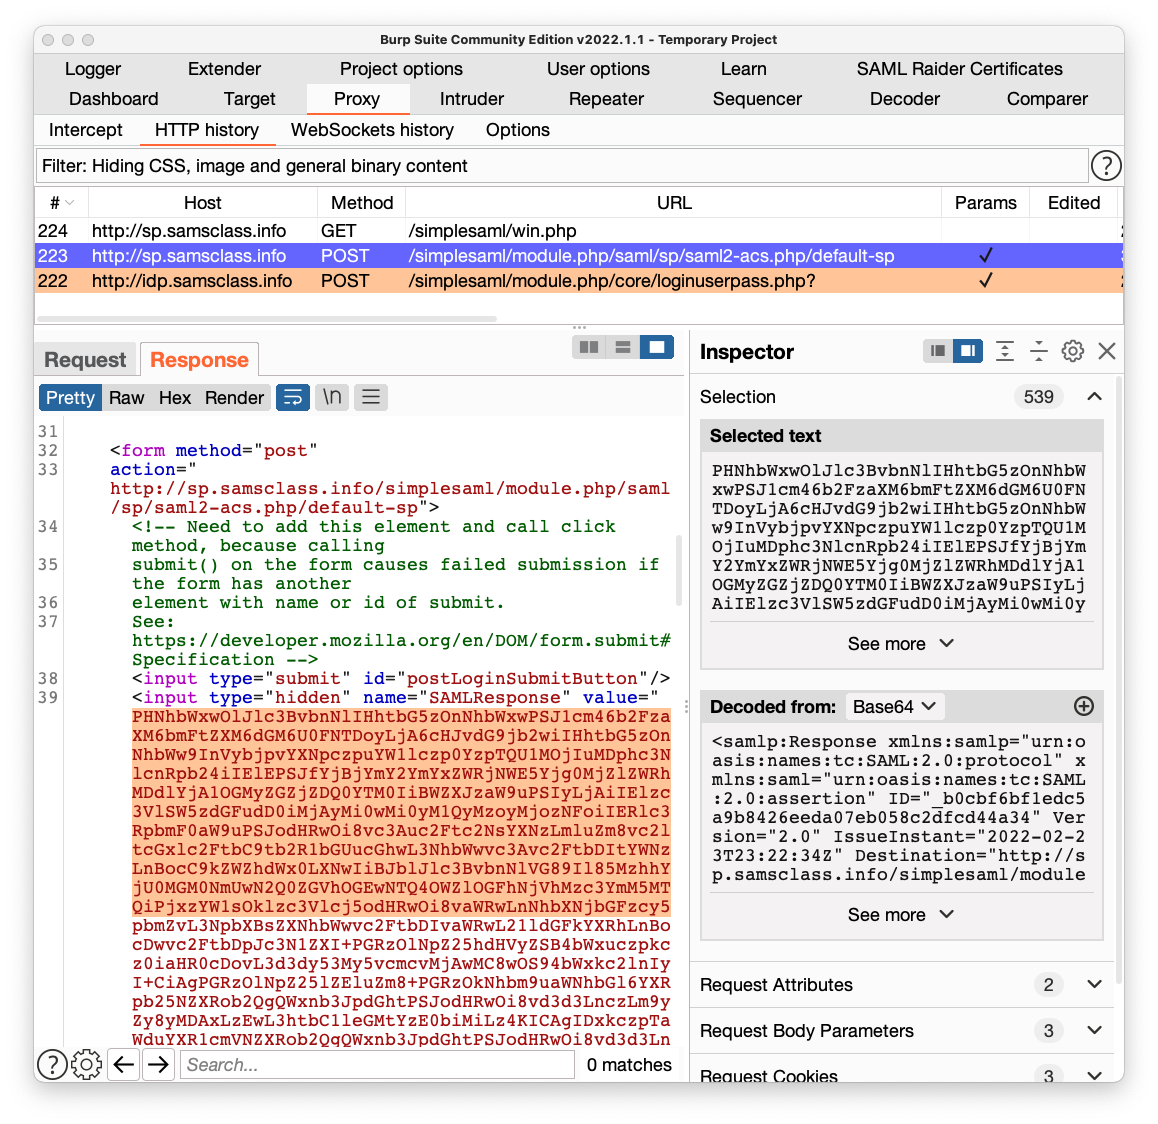Open the Decoder tab
This screenshot has width=1158, height=1124.
click(904, 99)
